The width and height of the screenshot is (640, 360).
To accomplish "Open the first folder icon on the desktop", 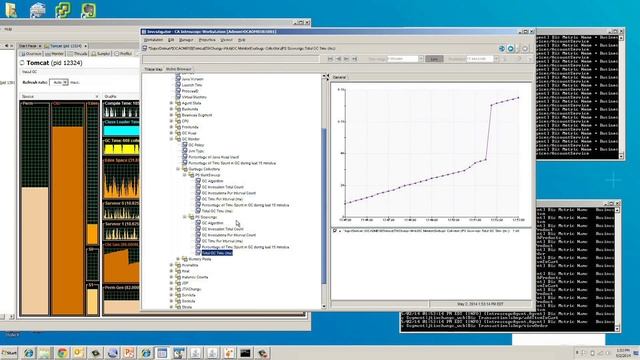I will [x=11, y=10].
